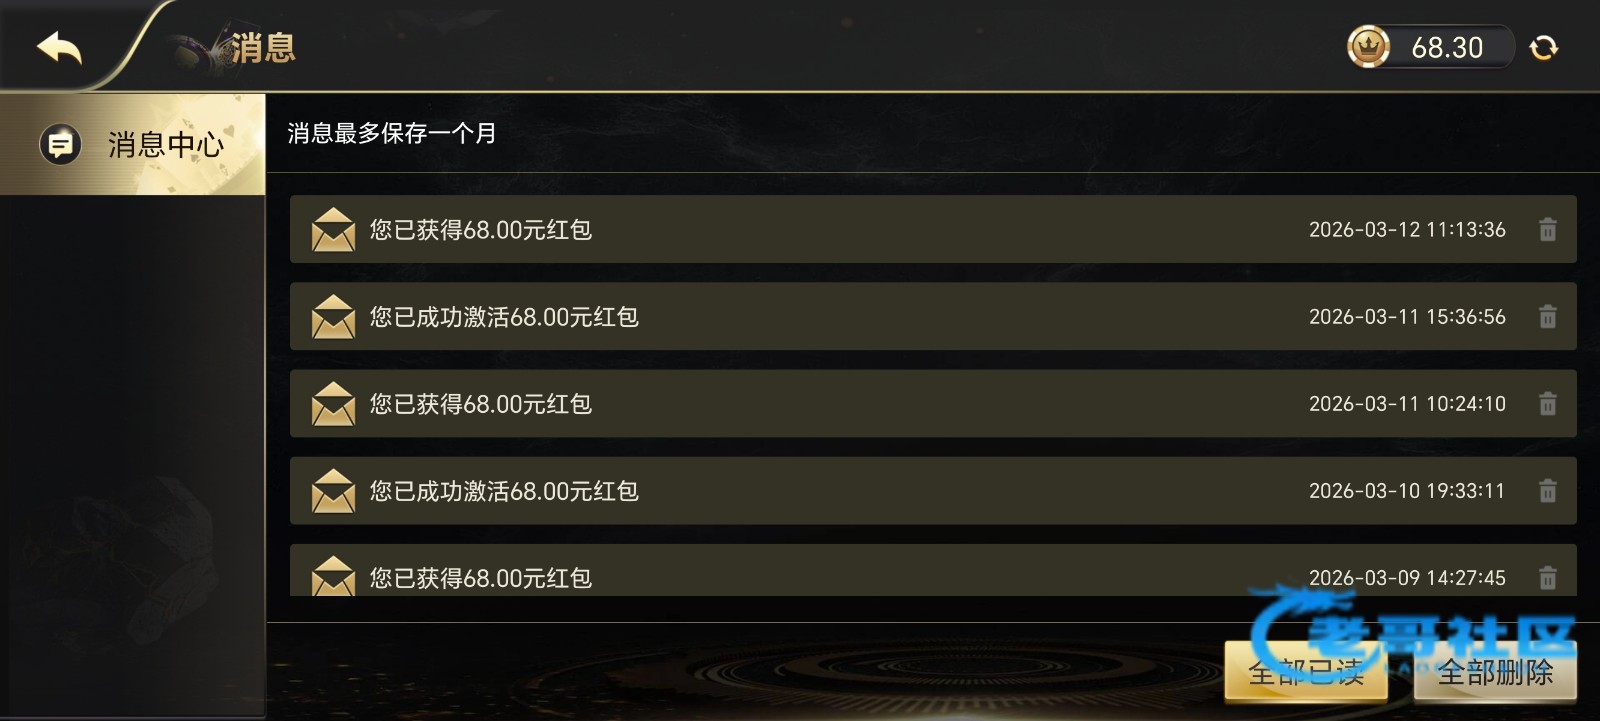Click the 消息中心 chat bubble icon
This screenshot has width=1600, height=721.
(60, 145)
